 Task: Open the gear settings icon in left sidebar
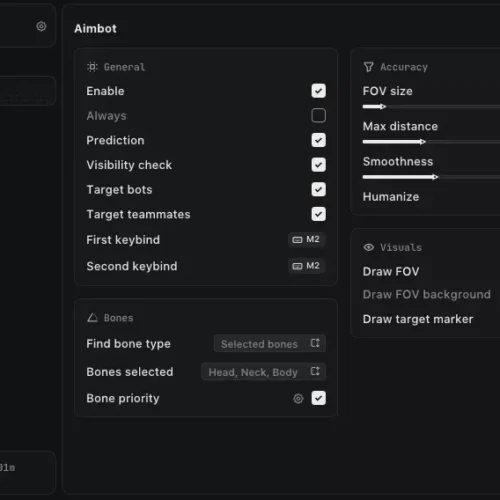(41, 26)
